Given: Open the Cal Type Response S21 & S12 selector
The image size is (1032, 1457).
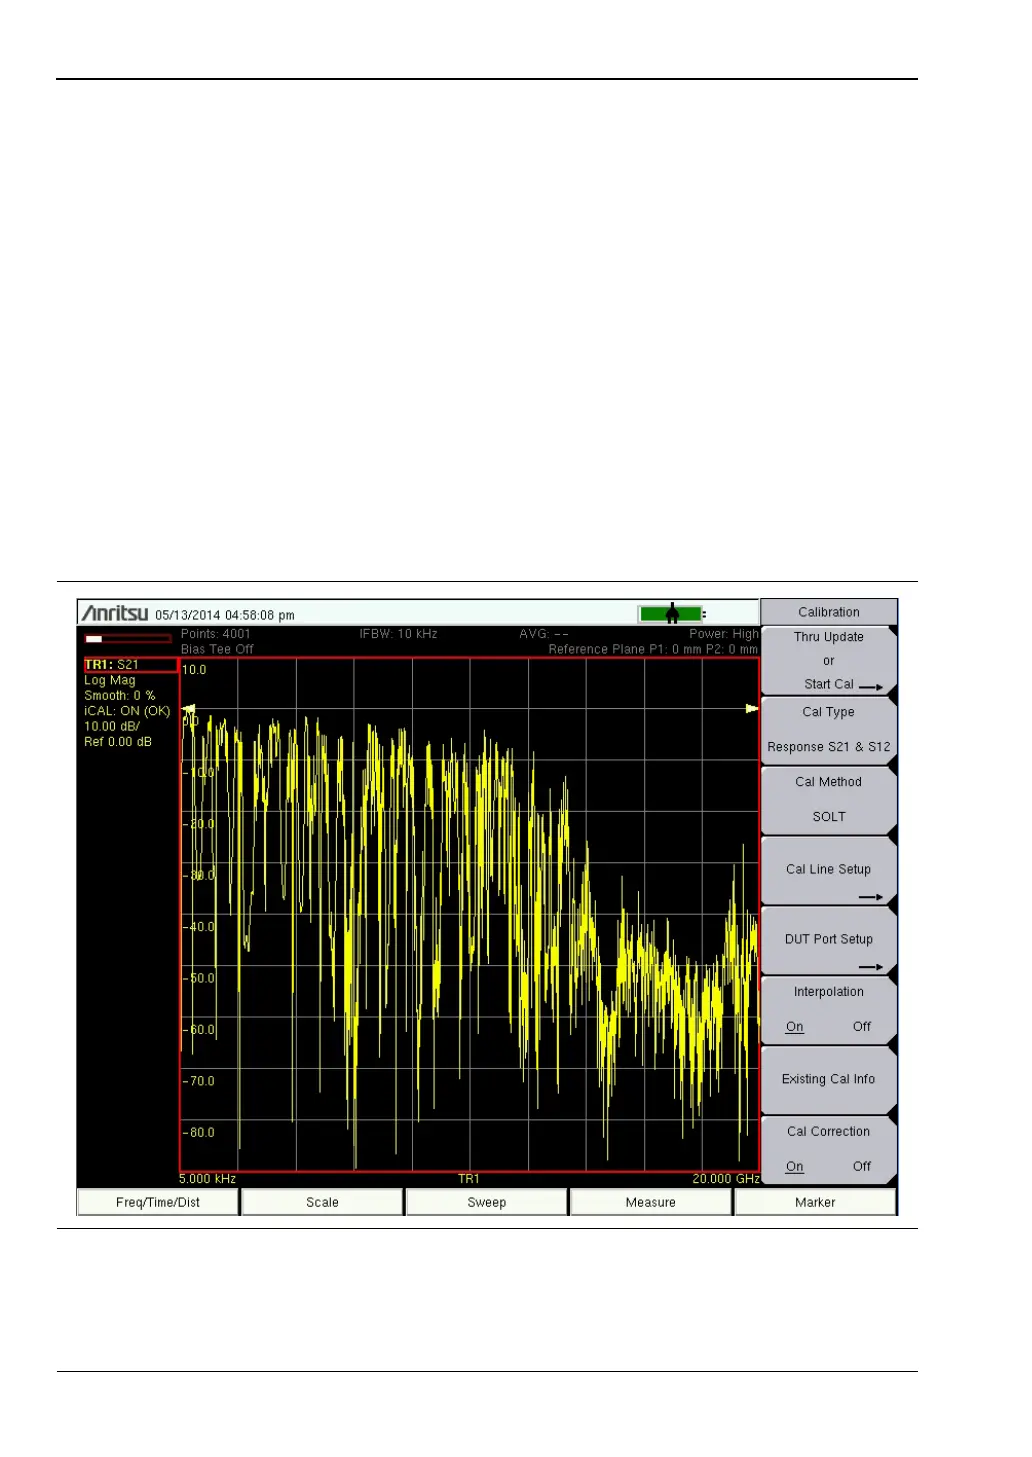Looking at the screenshot, I should click(828, 730).
